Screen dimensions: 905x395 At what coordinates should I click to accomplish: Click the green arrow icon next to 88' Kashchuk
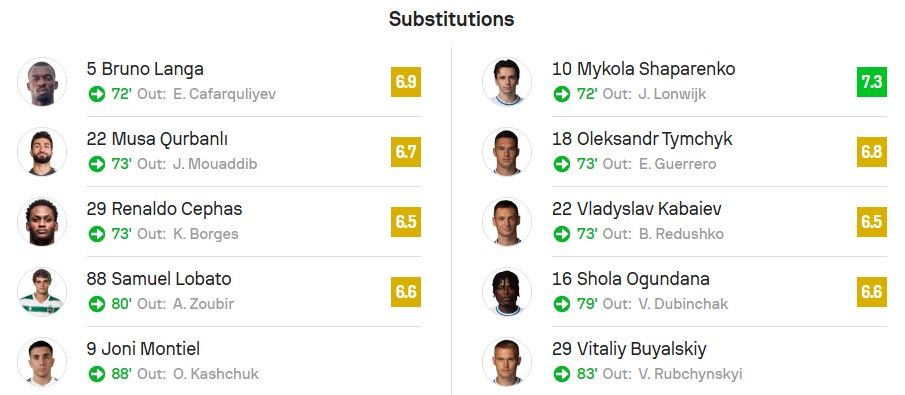point(96,374)
